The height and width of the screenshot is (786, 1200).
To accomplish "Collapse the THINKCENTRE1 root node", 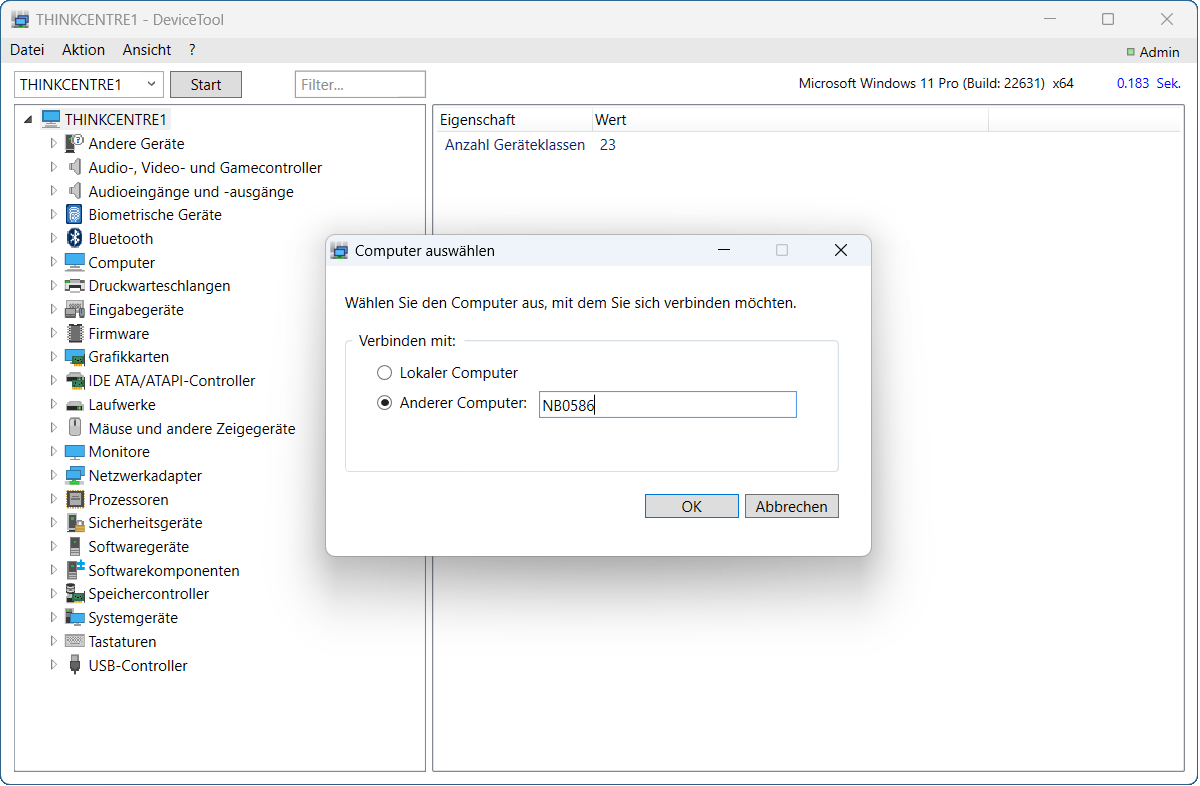I will [28, 119].
